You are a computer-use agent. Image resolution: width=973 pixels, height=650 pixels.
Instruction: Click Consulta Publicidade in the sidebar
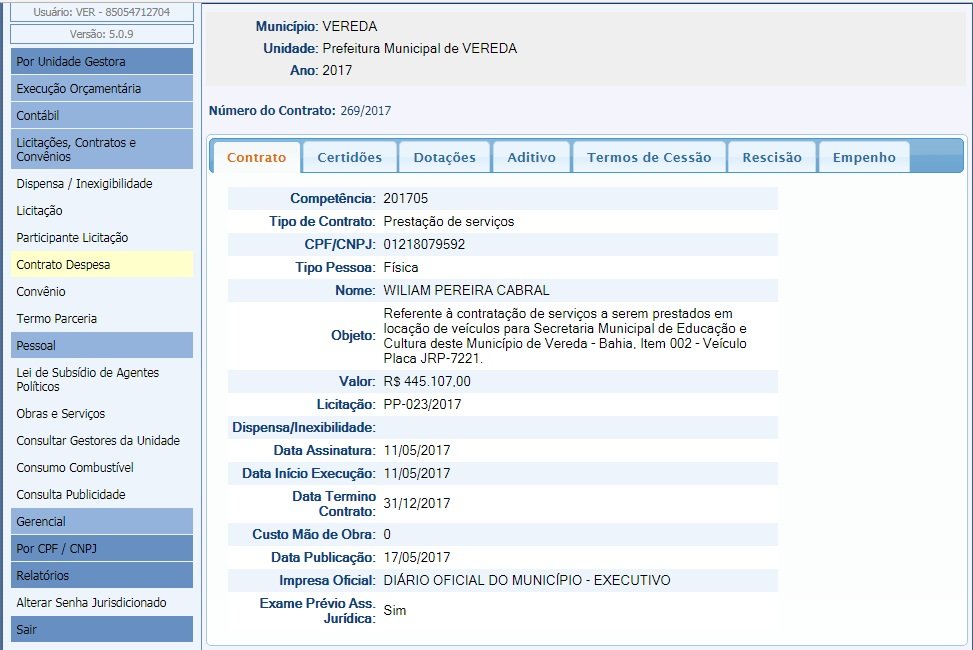pyautogui.click(x=71, y=495)
